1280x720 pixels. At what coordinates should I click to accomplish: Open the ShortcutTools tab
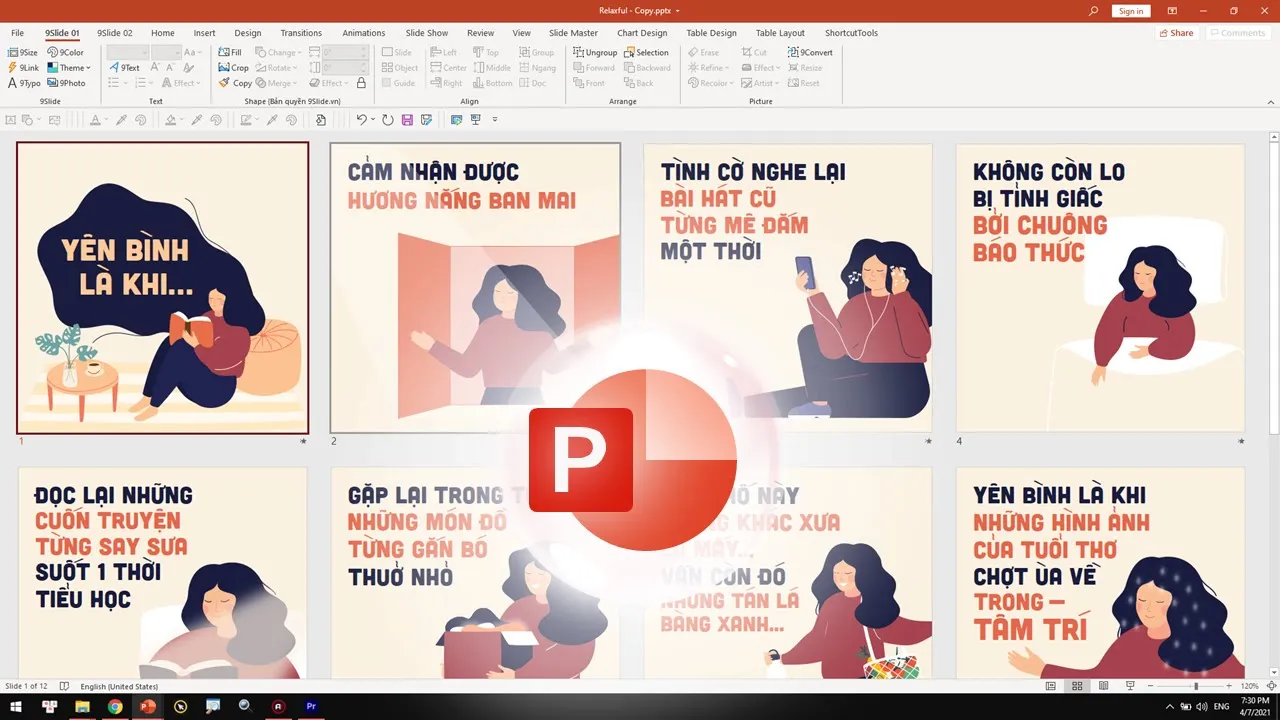851,33
